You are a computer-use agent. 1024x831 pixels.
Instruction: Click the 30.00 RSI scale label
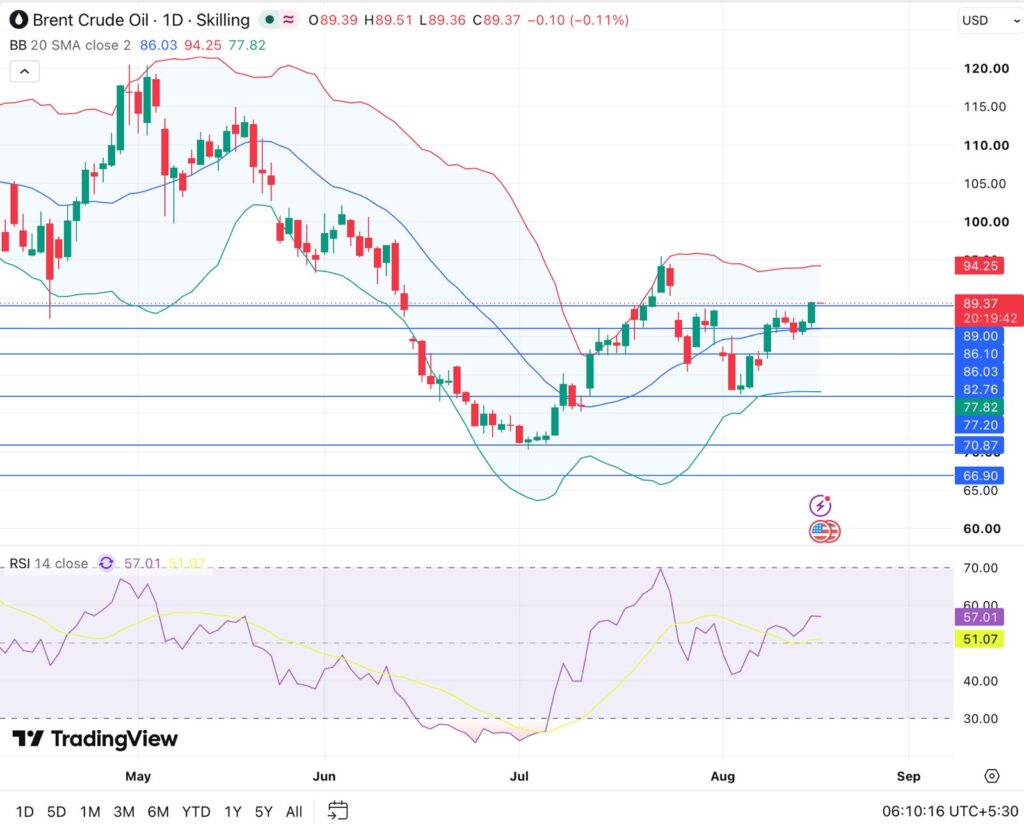click(x=980, y=719)
